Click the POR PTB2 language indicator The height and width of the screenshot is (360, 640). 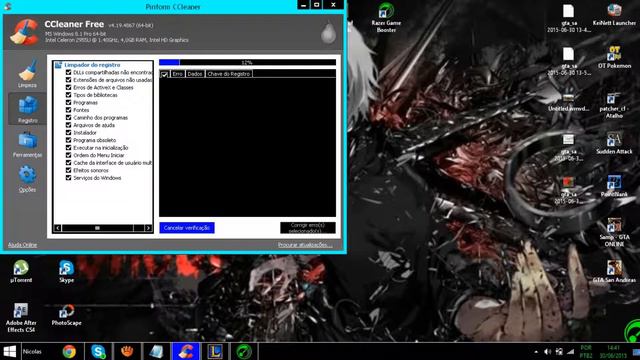click(x=586, y=351)
